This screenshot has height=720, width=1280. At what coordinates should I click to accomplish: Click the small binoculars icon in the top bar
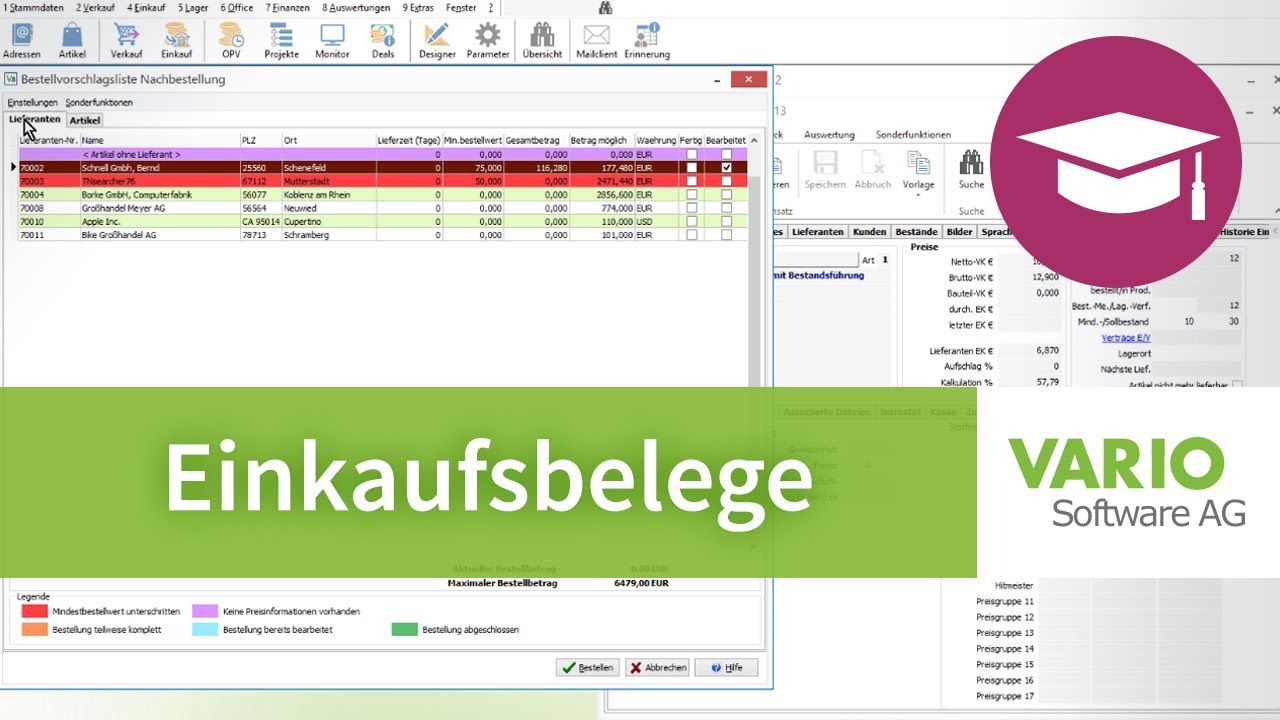[x=605, y=8]
